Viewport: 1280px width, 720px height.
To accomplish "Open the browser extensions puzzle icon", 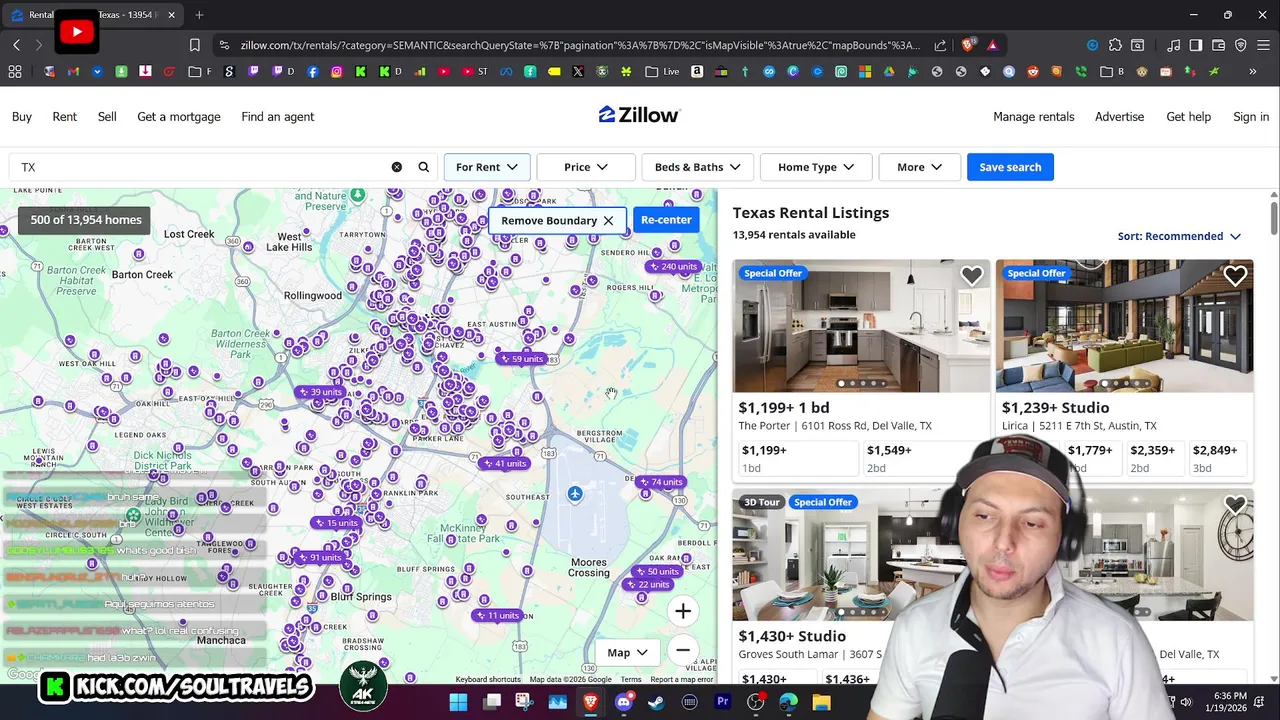I will click(x=1115, y=45).
